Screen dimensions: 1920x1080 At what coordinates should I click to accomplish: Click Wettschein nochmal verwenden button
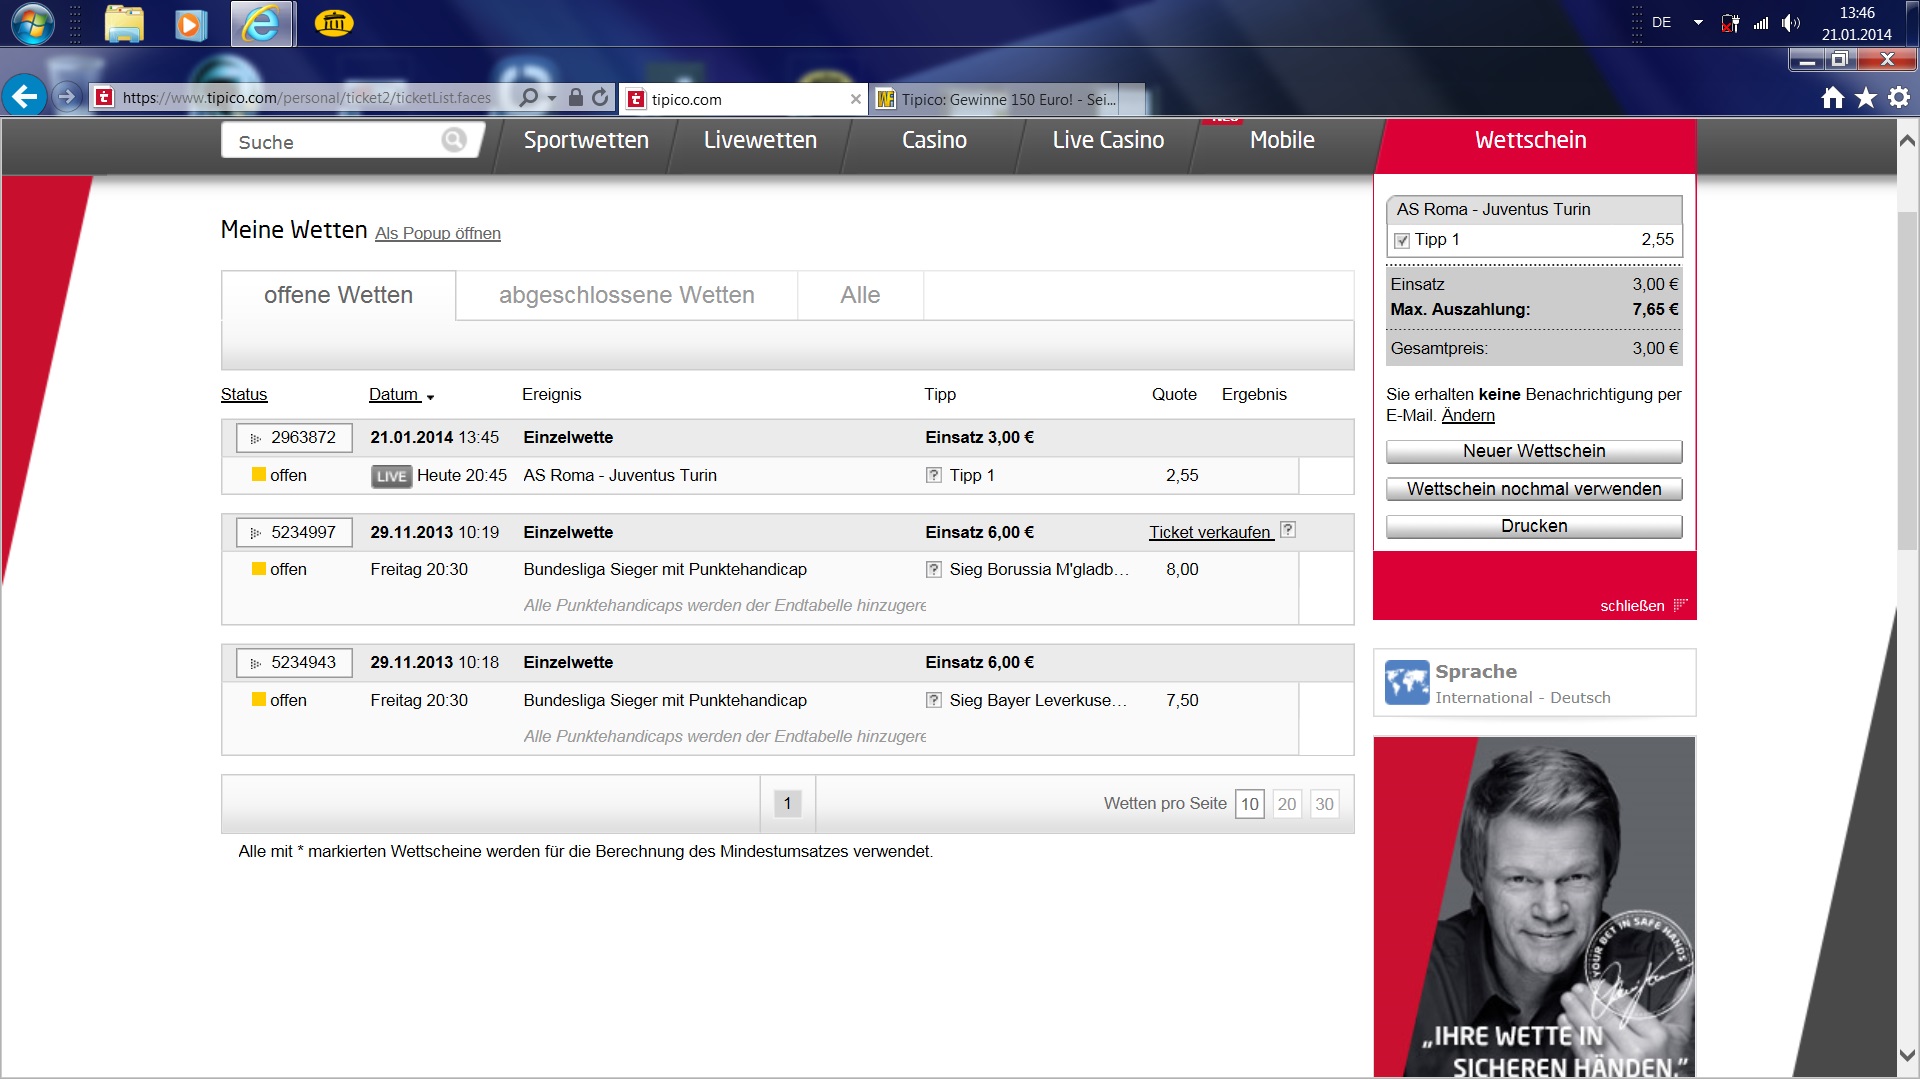coord(1534,489)
